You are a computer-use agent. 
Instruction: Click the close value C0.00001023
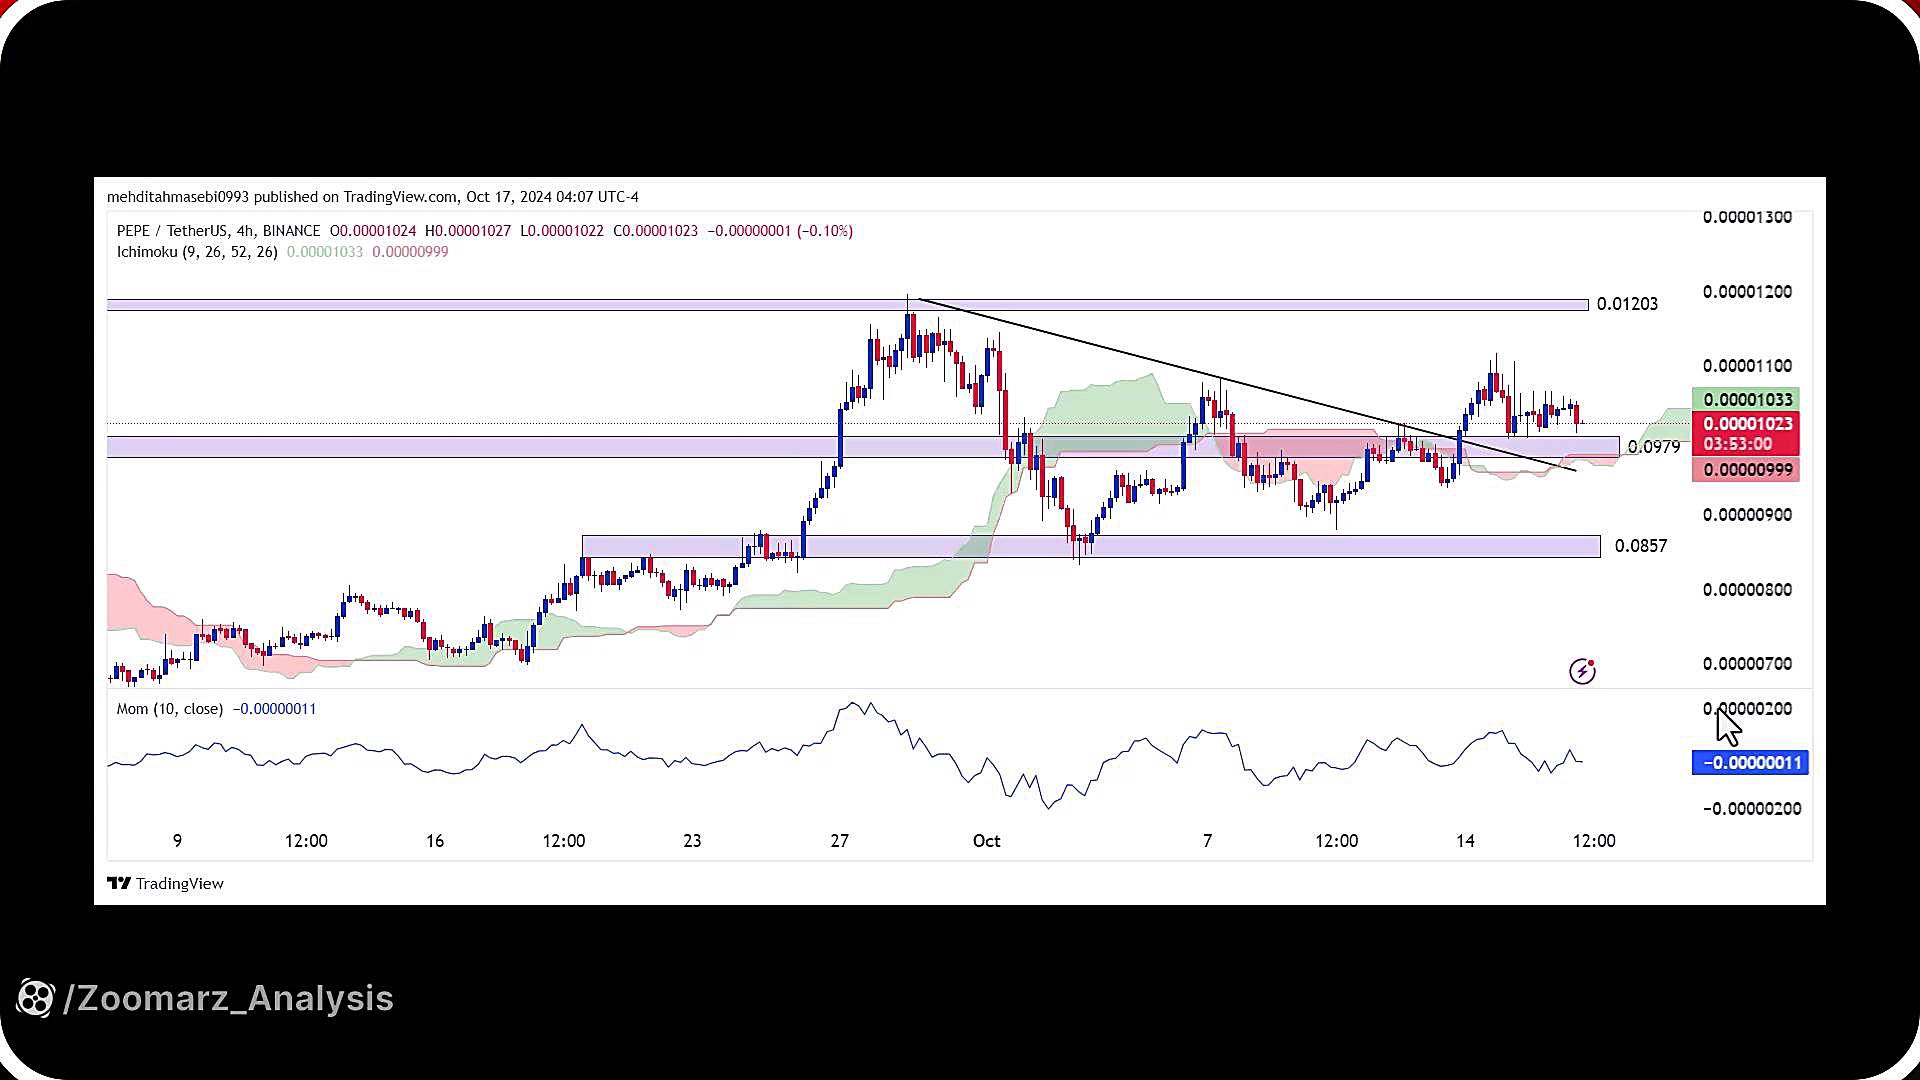pos(655,231)
